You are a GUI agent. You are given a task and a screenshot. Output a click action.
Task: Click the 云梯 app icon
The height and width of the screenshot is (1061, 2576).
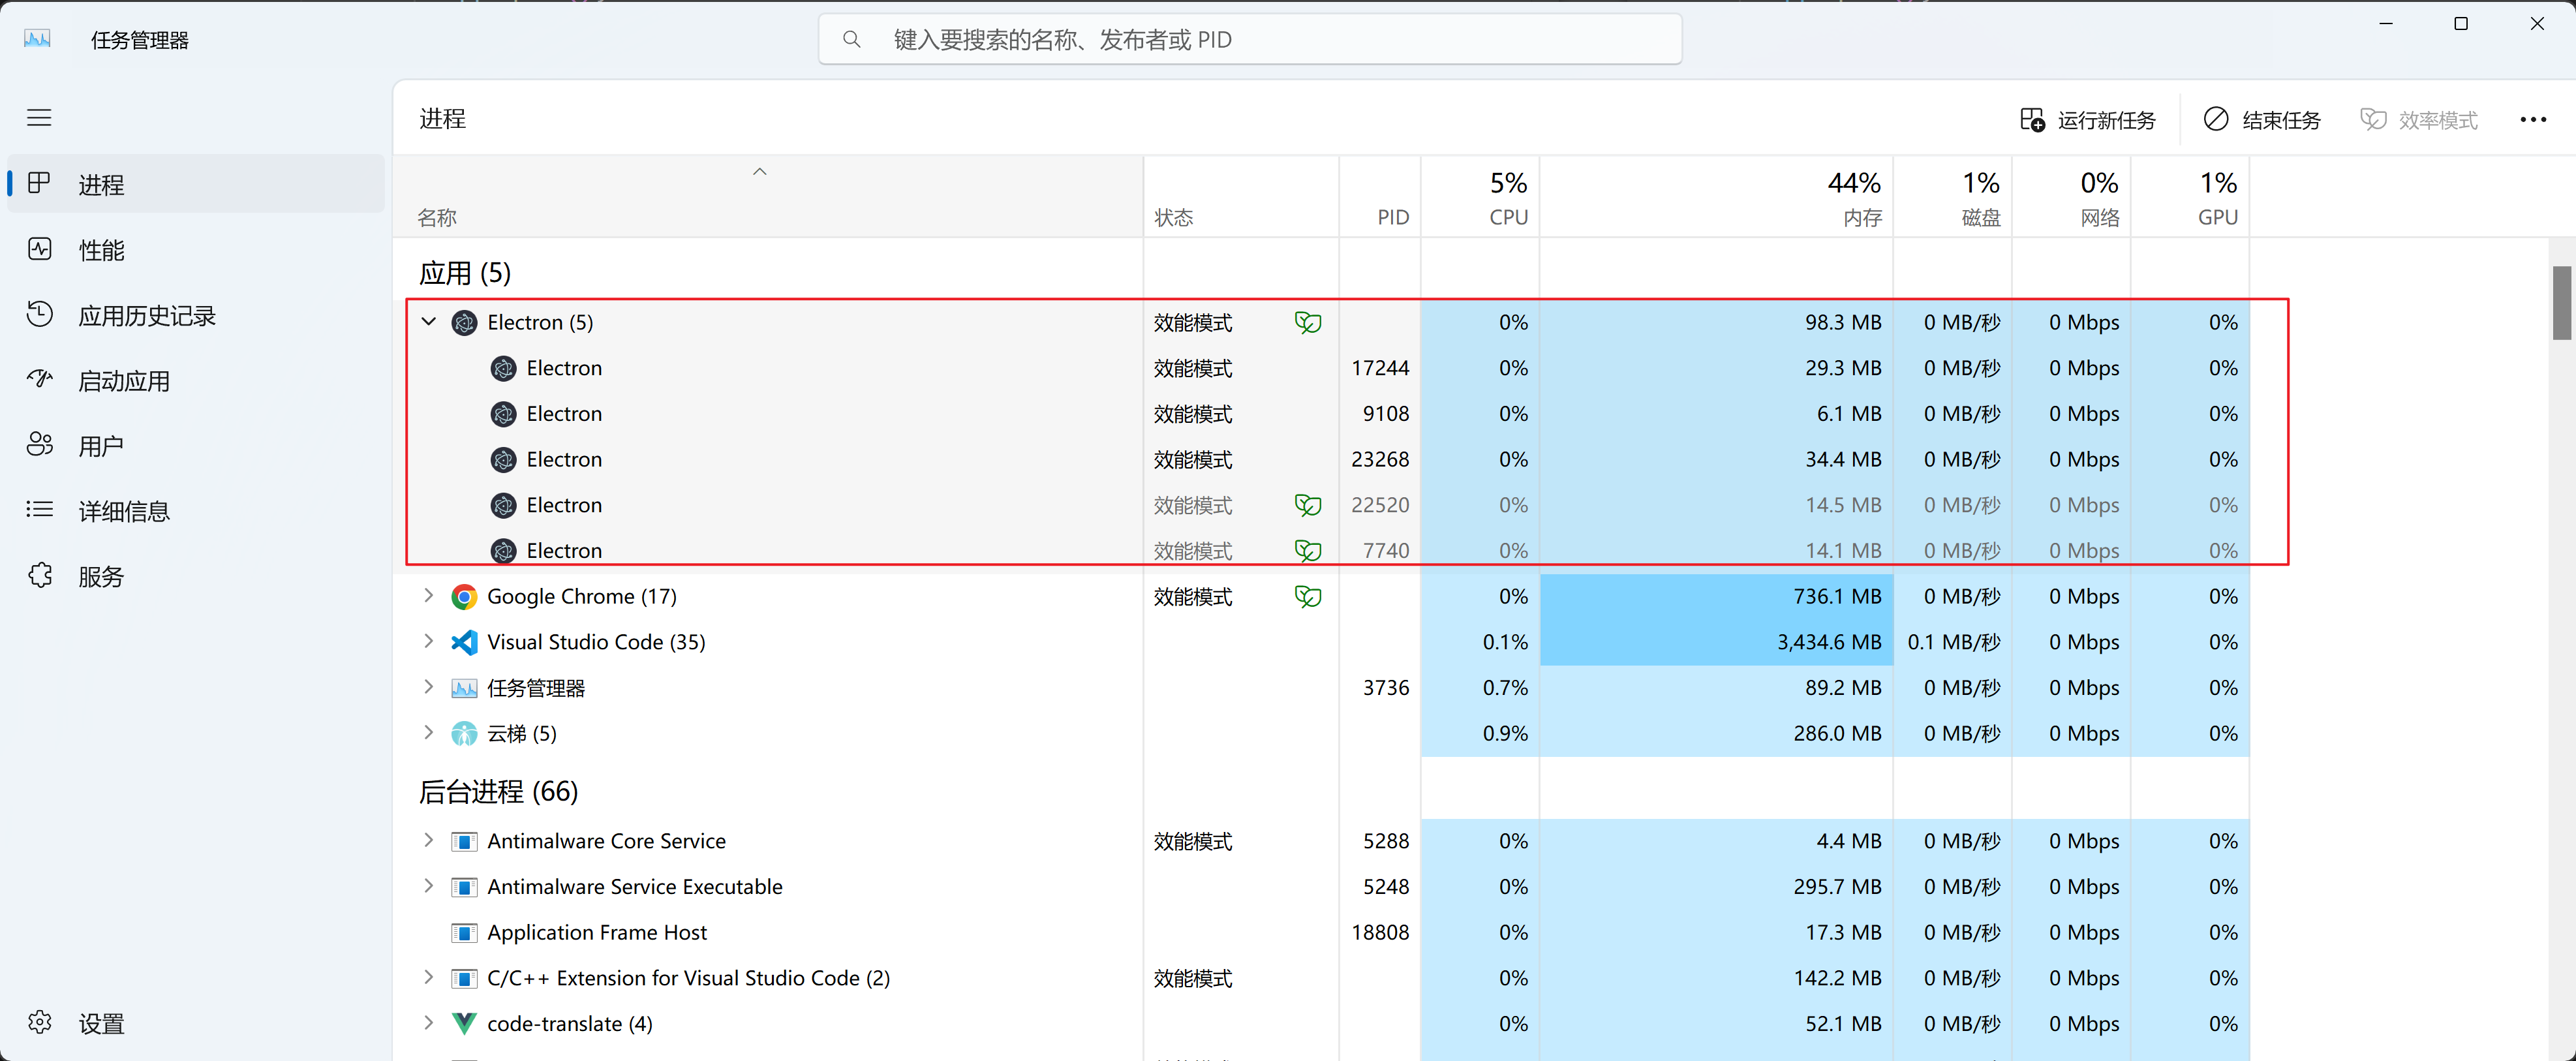point(464,734)
